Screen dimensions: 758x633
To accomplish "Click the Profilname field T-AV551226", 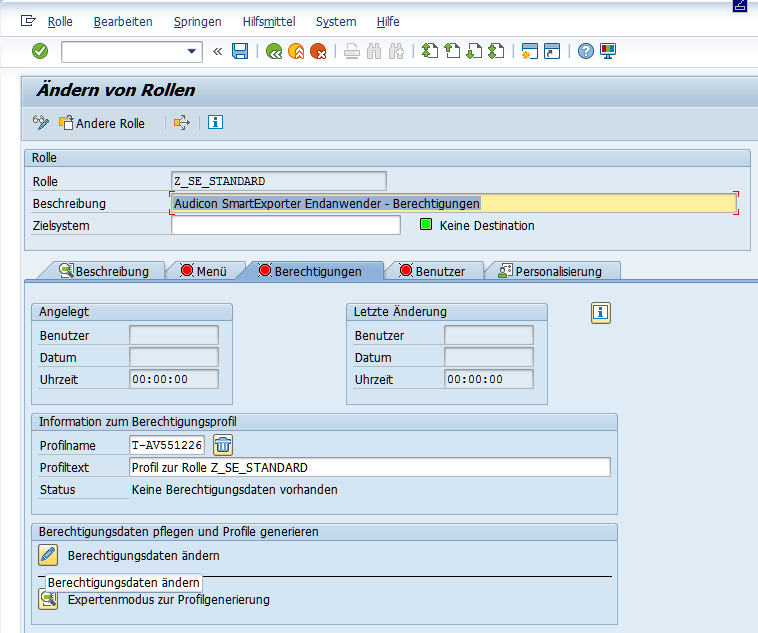I will click(x=167, y=445).
